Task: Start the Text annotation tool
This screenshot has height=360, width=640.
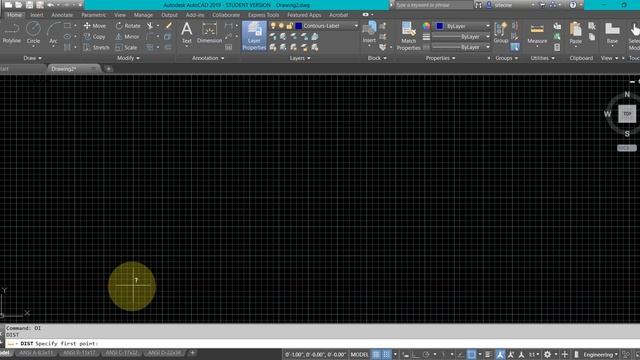Action: click(x=187, y=33)
